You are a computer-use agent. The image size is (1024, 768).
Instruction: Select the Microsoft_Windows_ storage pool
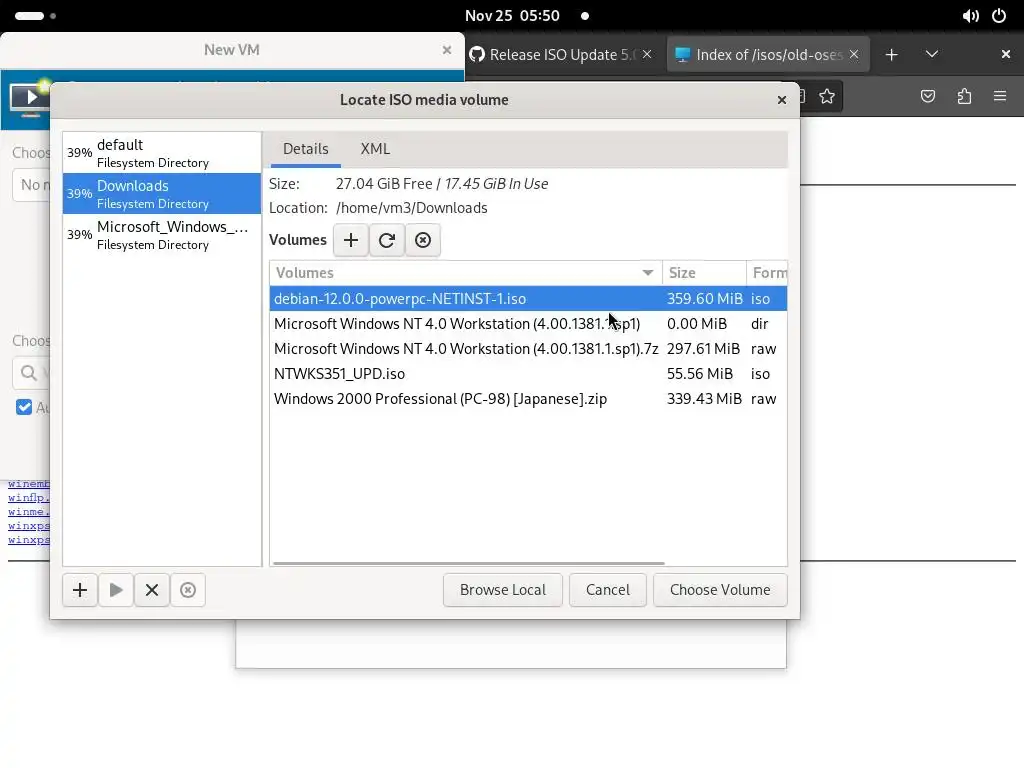click(162, 235)
